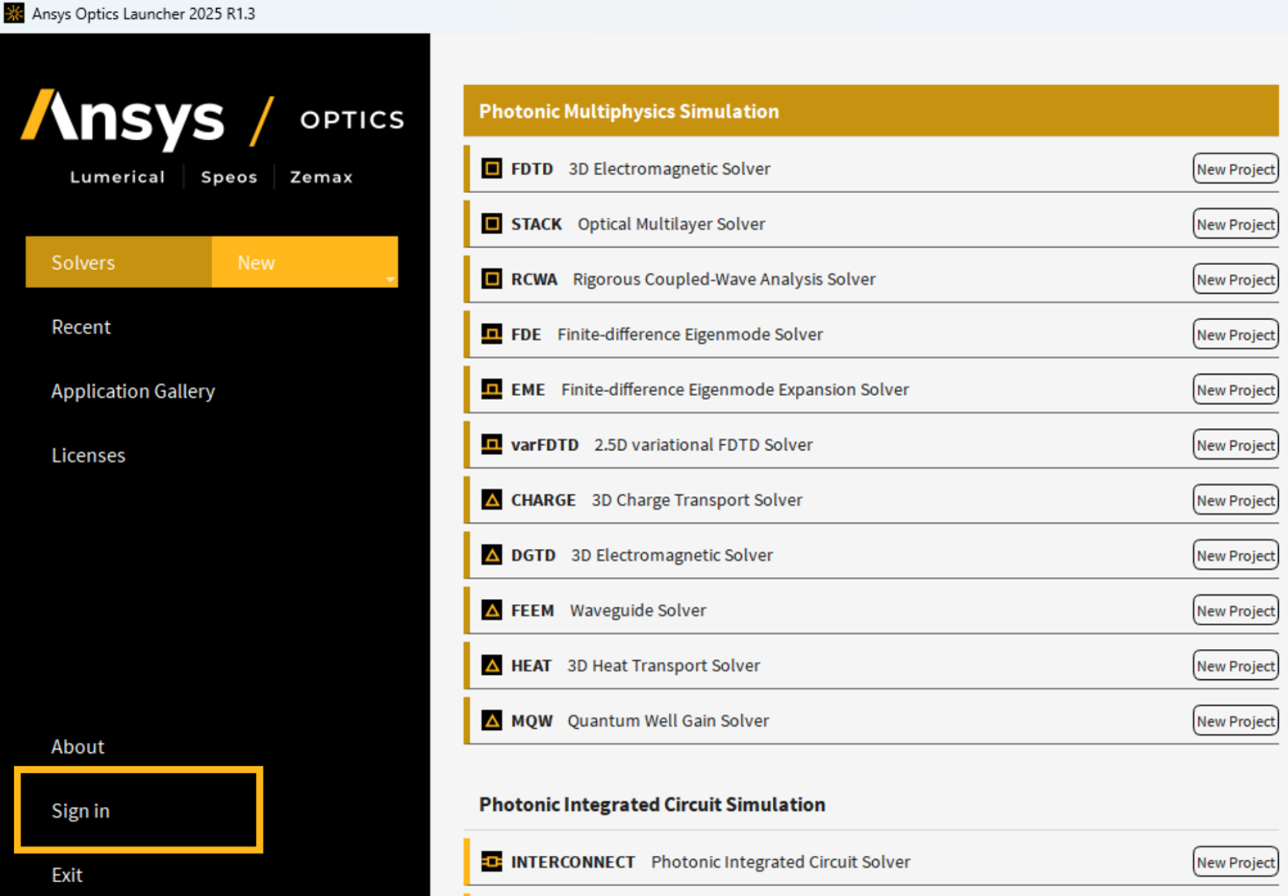The image size is (1288, 896).
Task: Open the New dropdown beside Solvers
Action: [x=305, y=262]
